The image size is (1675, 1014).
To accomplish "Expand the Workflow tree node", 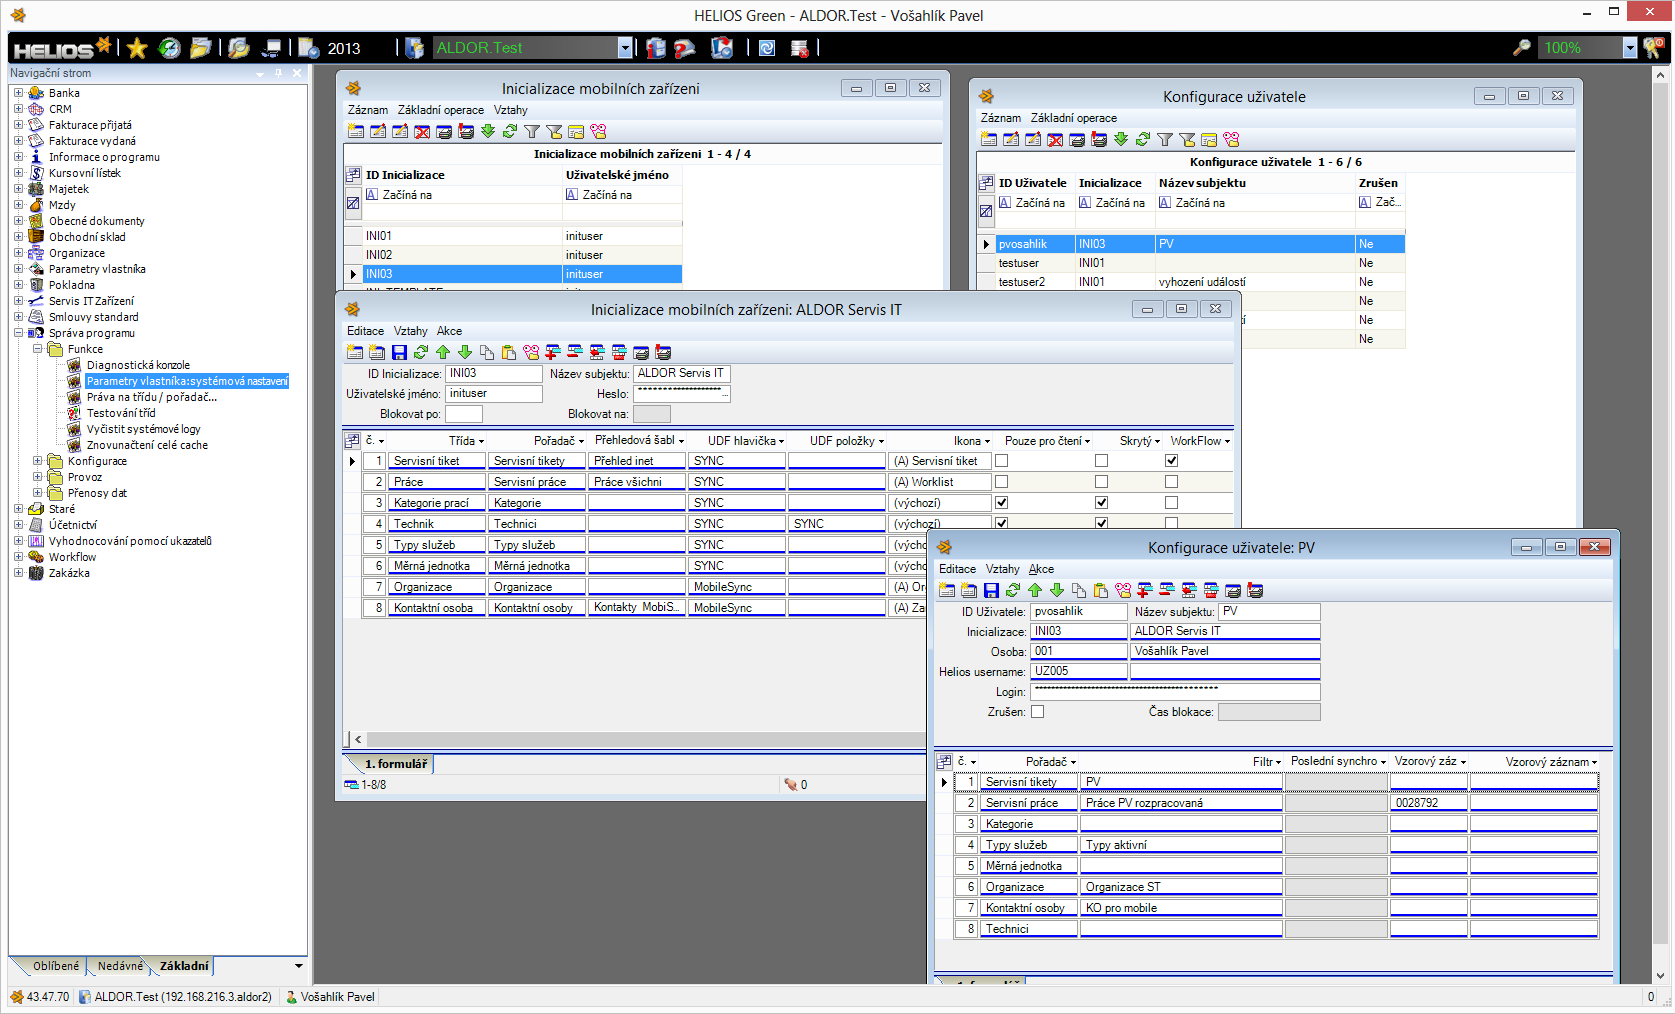I will pos(18,557).
